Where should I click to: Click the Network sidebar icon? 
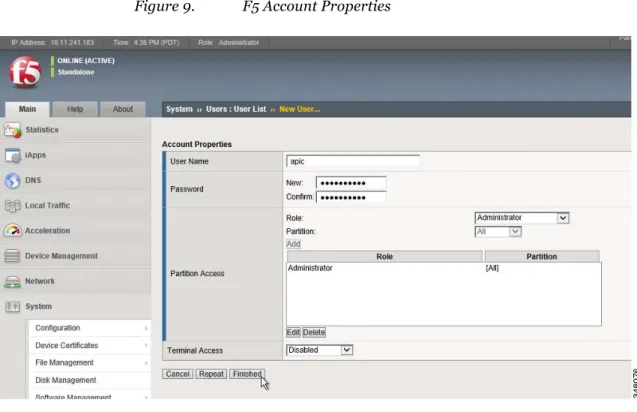[12, 281]
